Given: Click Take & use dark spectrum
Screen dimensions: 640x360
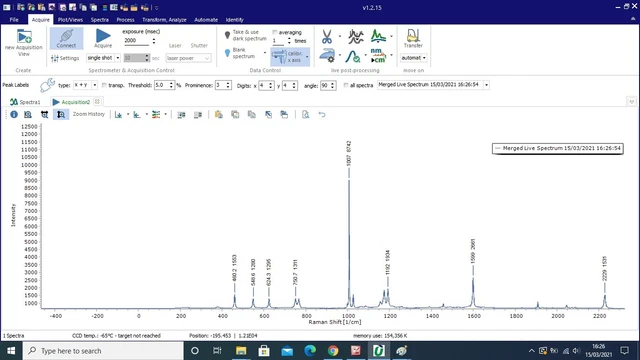Looking at the screenshot, I should pos(245,36).
